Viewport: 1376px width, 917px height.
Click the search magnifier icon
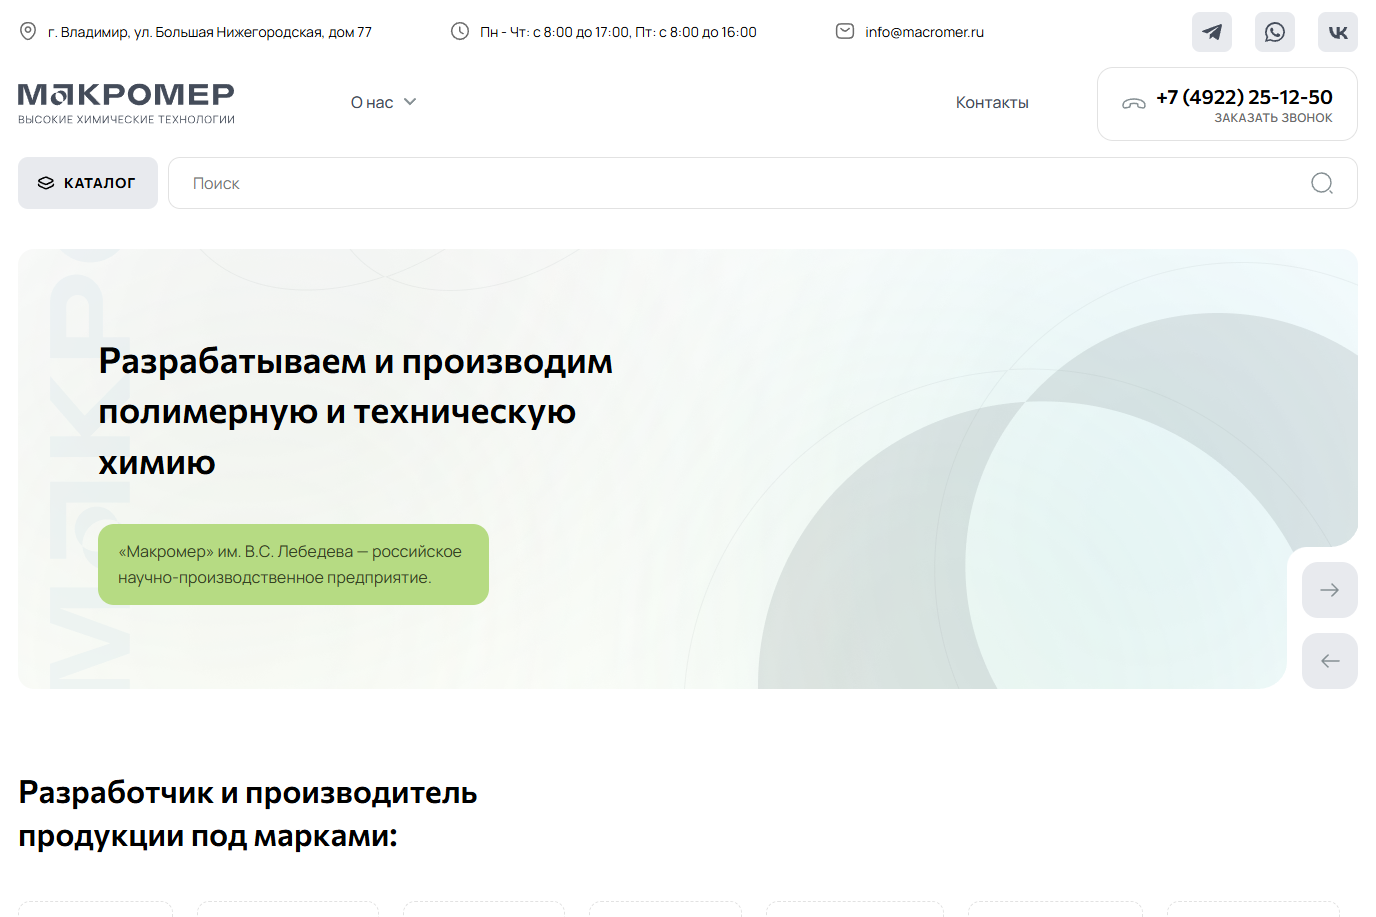pyautogui.click(x=1322, y=183)
